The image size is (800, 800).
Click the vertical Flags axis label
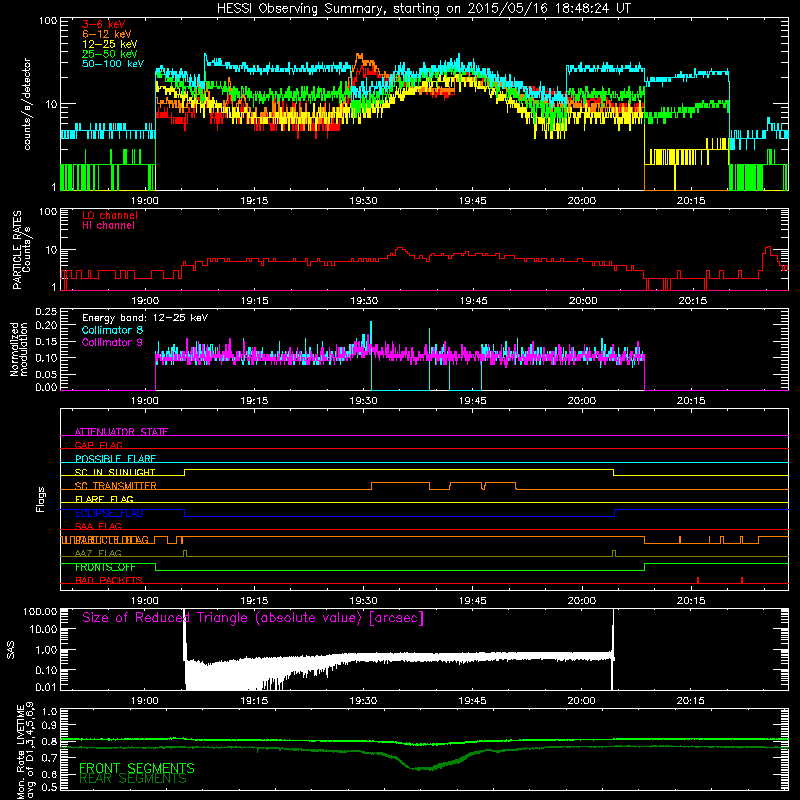point(41,499)
